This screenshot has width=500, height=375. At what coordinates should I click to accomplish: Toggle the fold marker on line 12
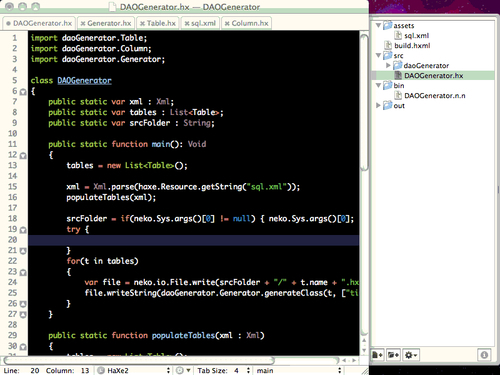click(23, 156)
